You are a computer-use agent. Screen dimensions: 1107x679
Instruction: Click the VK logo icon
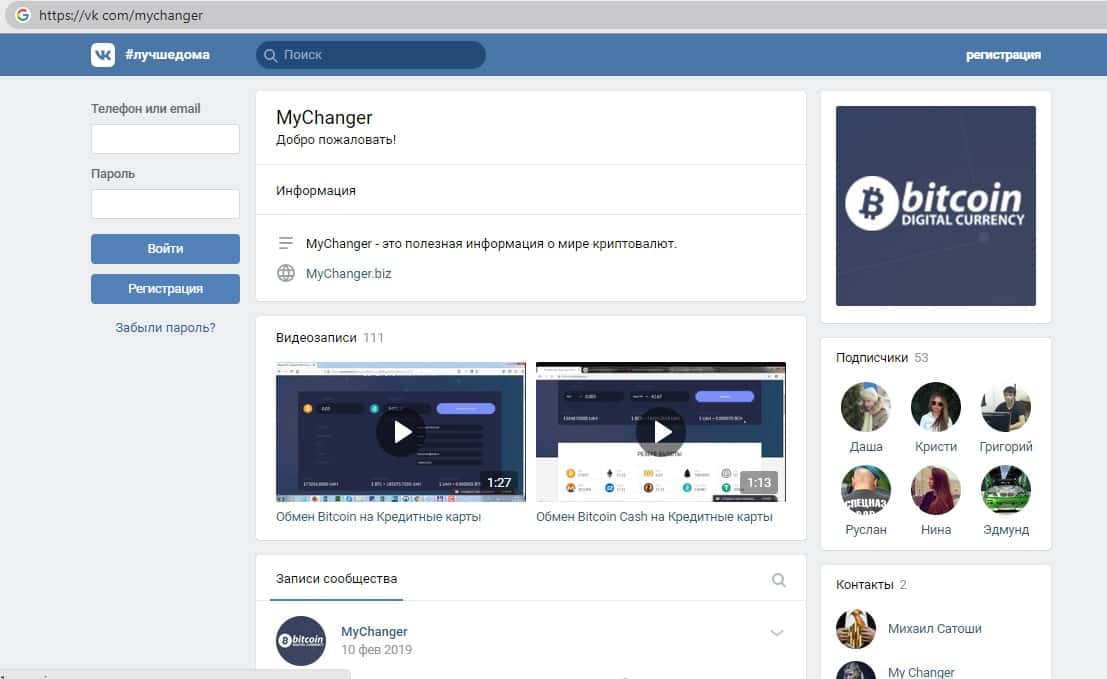click(103, 55)
